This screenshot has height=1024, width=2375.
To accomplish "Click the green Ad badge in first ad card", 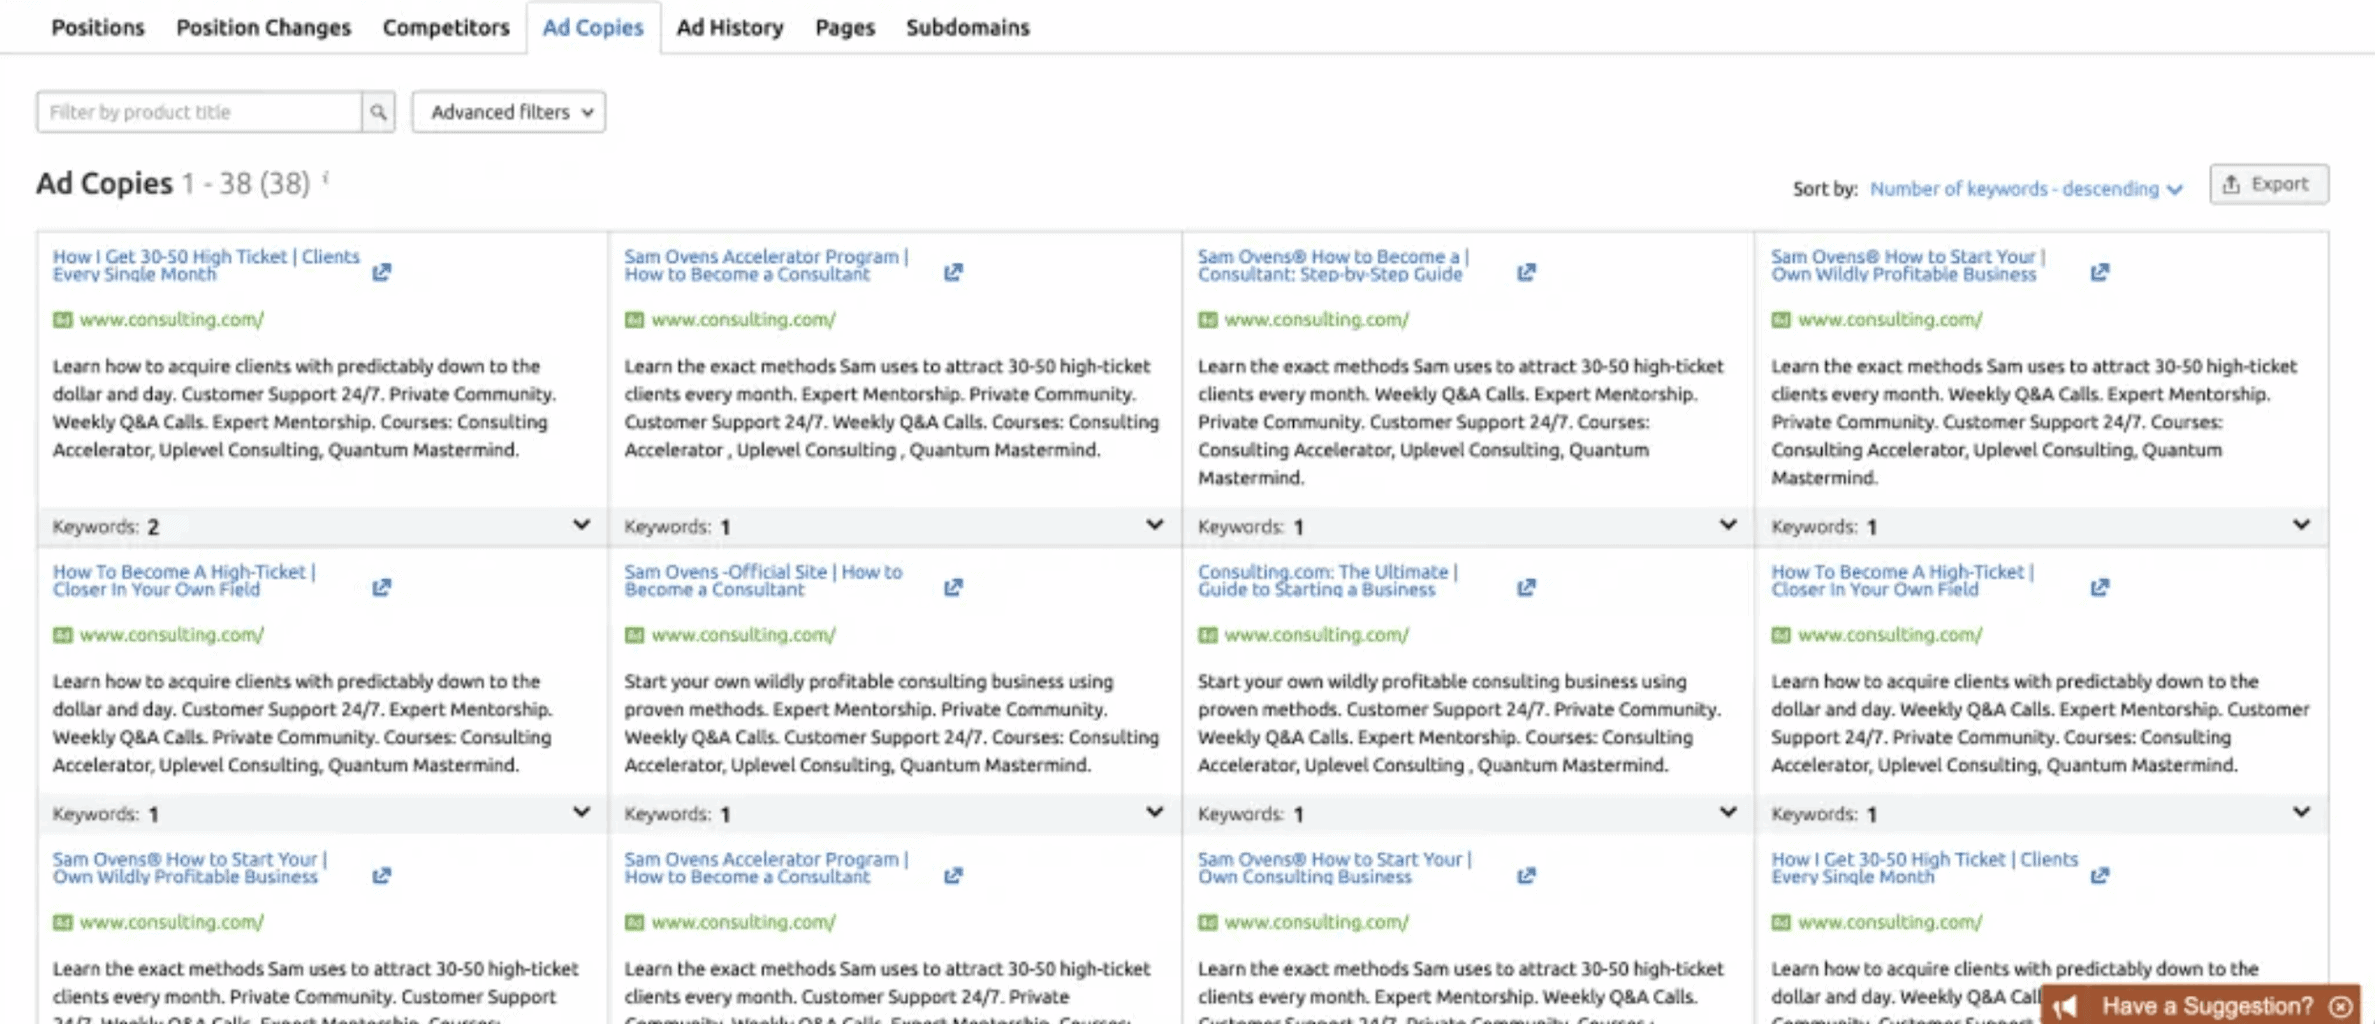I will point(62,320).
